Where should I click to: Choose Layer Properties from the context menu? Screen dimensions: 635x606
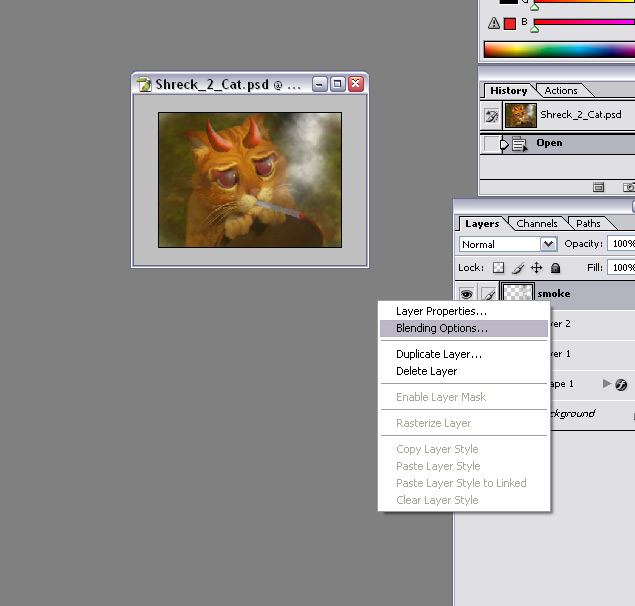[x=464, y=312]
